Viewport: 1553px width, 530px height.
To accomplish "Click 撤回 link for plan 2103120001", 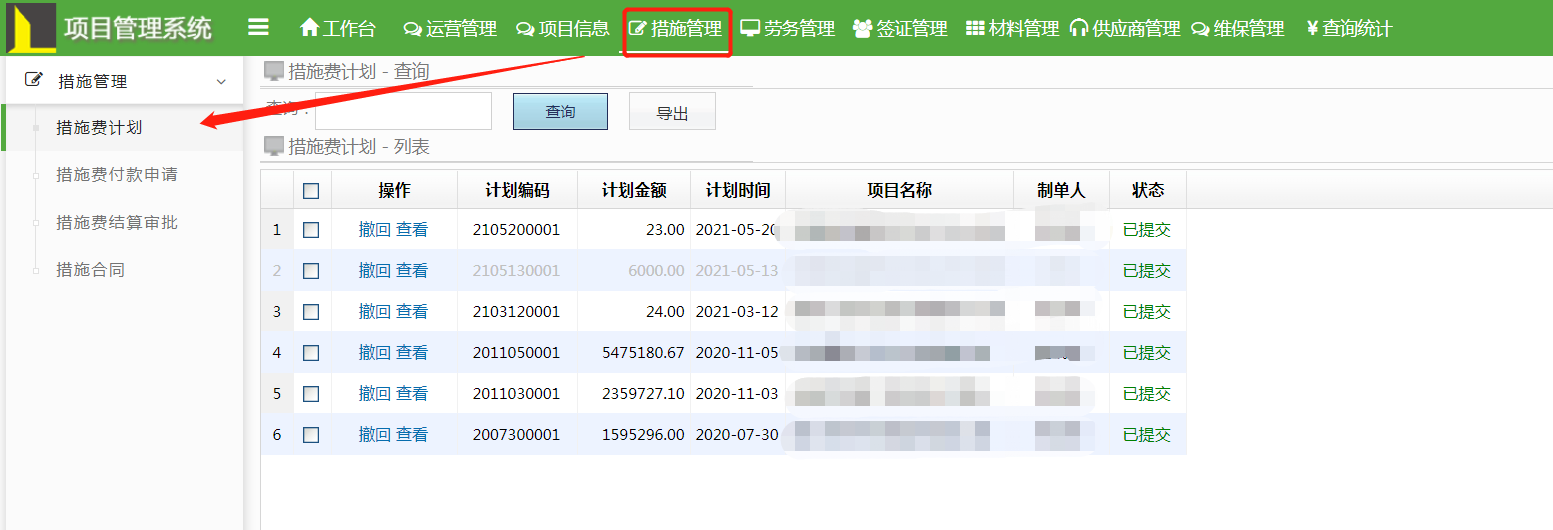I will [x=374, y=312].
